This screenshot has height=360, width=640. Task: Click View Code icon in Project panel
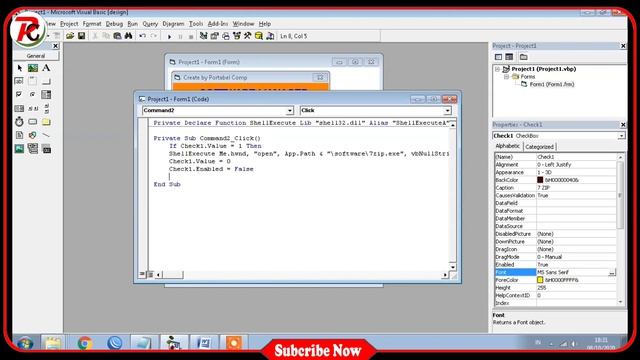point(498,57)
